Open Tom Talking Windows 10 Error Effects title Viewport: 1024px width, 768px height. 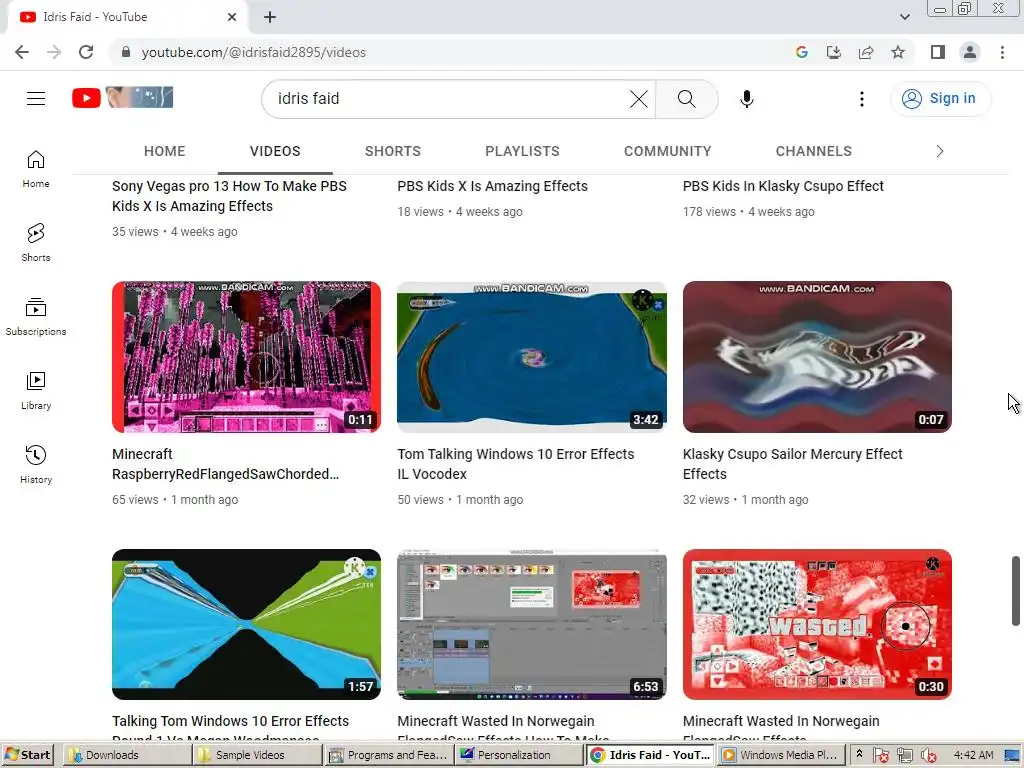pyautogui.click(x=515, y=464)
